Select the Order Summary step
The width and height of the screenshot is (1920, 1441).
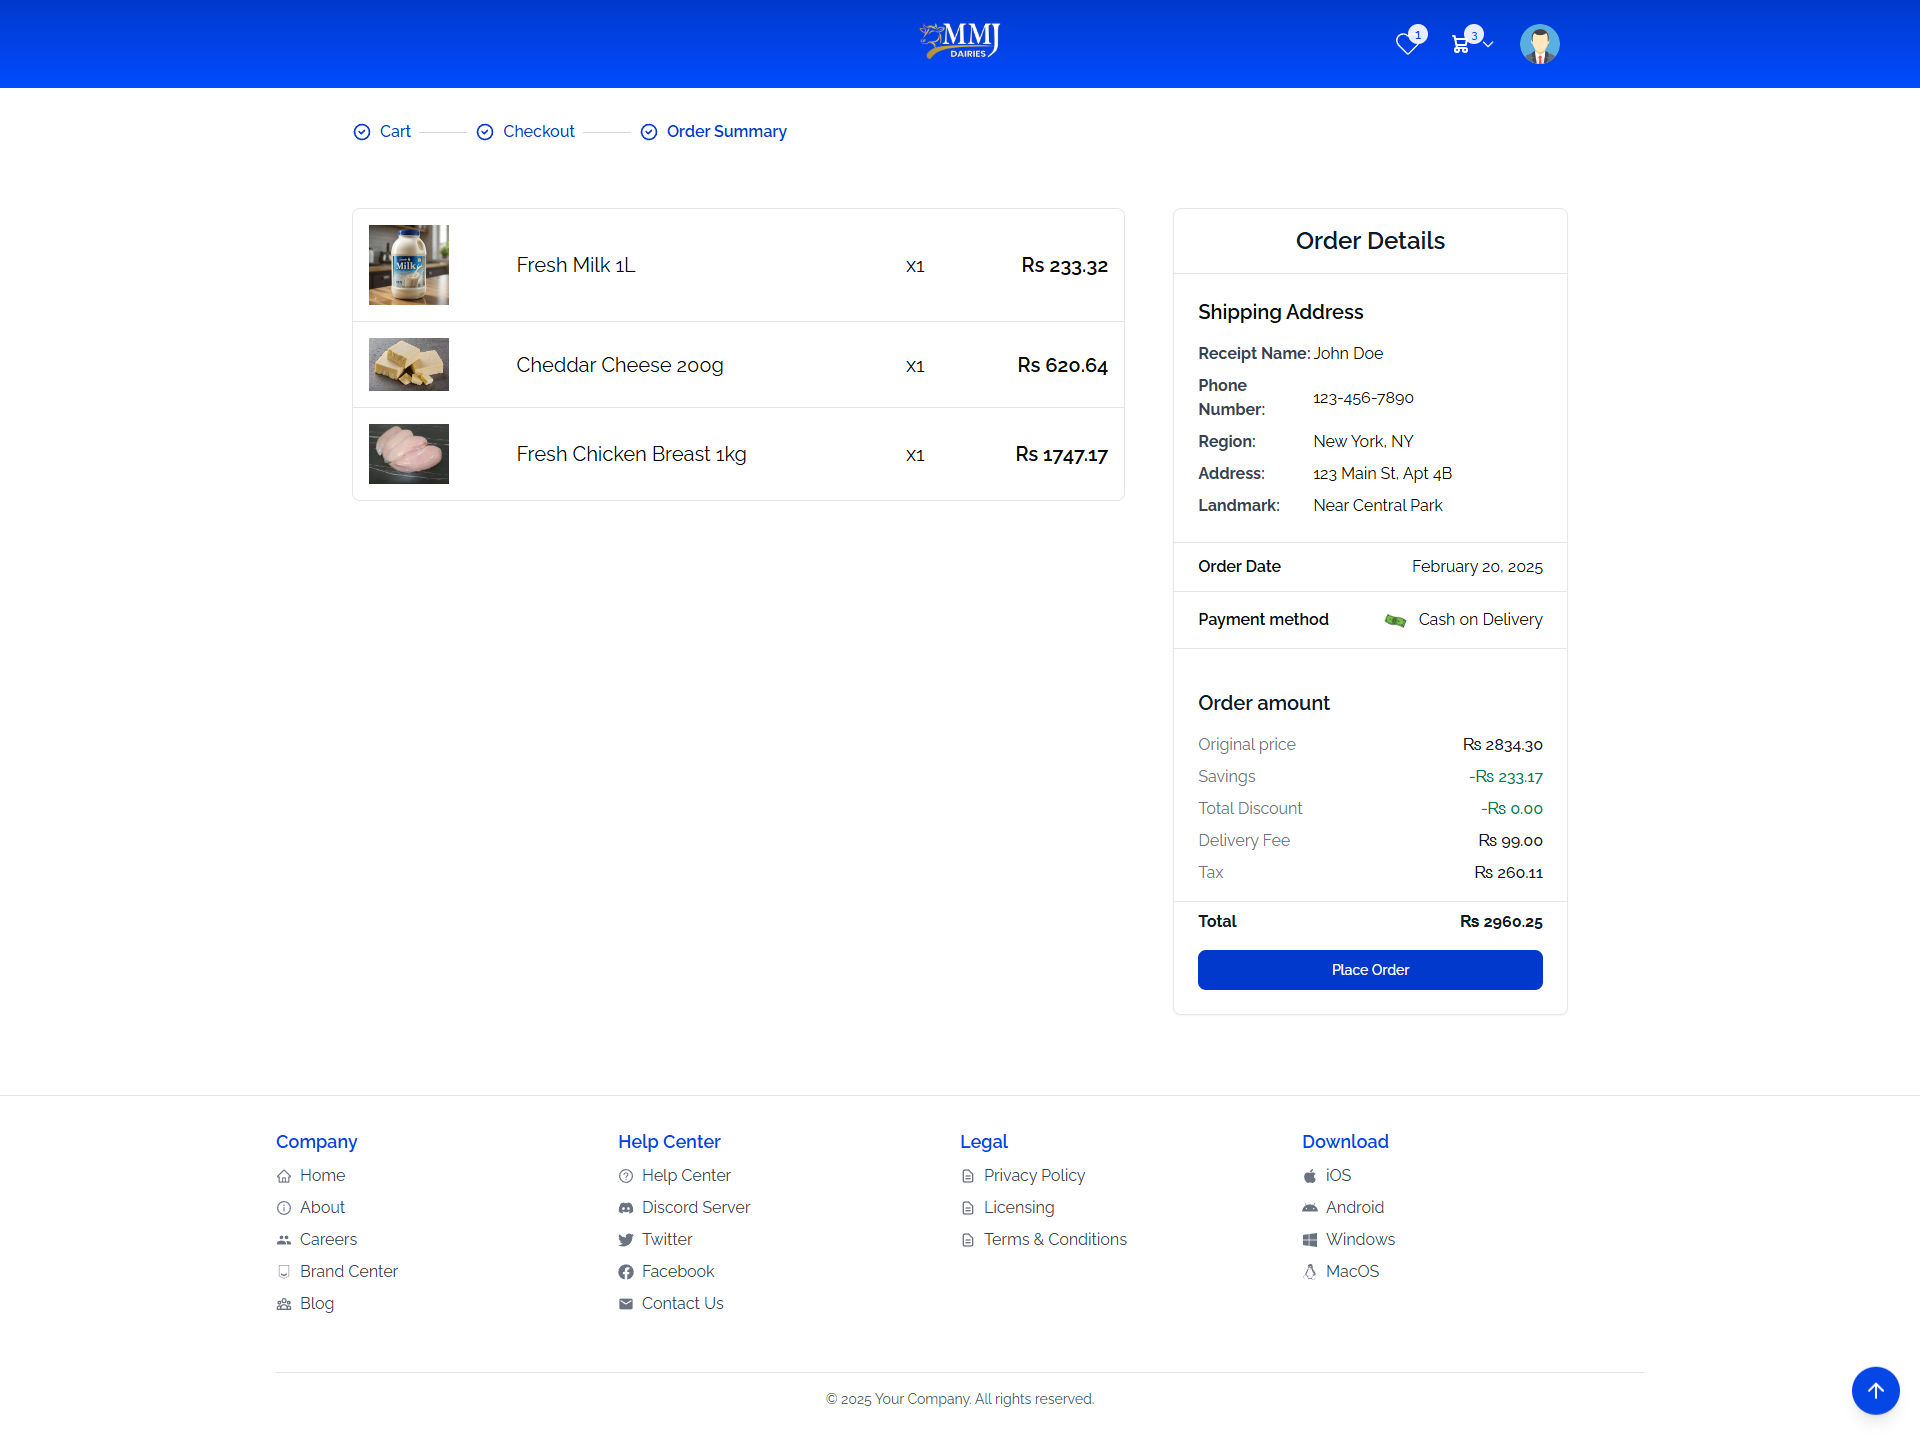click(726, 131)
